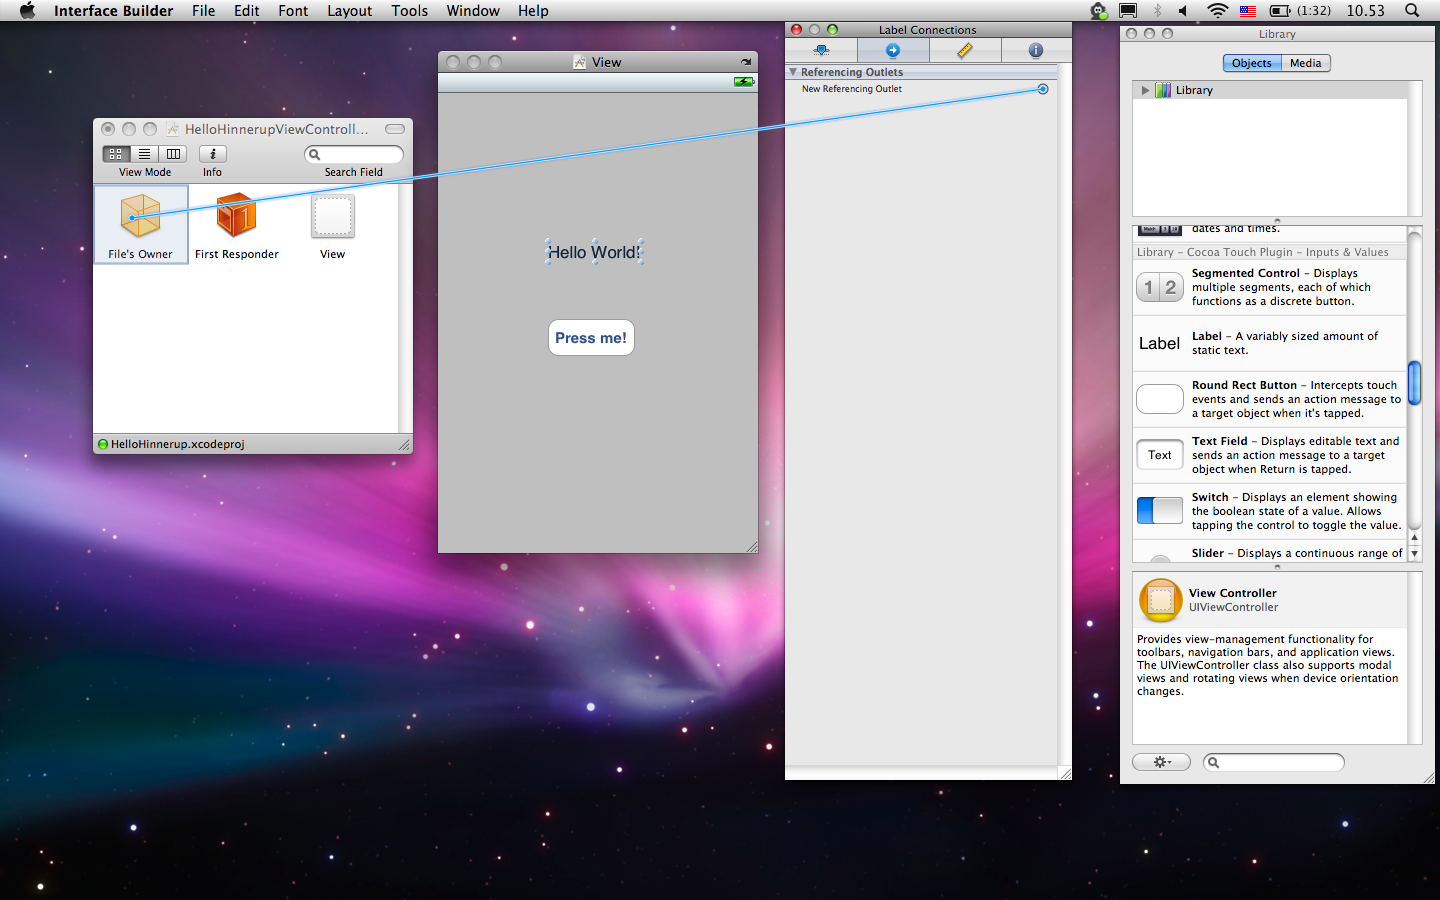Image resolution: width=1440 pixels, height=900 pixels.
Task: Click the display menu bar icon
Action: click(x=1128, y=11)
